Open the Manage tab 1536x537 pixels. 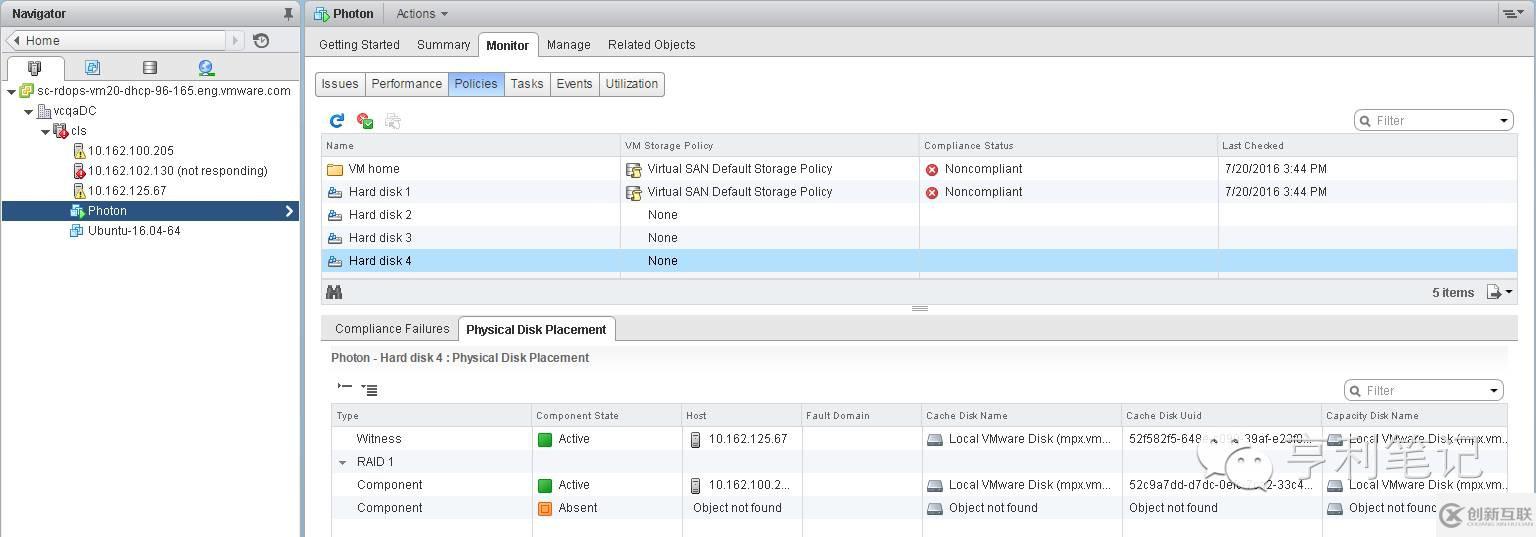pos(568,45)
